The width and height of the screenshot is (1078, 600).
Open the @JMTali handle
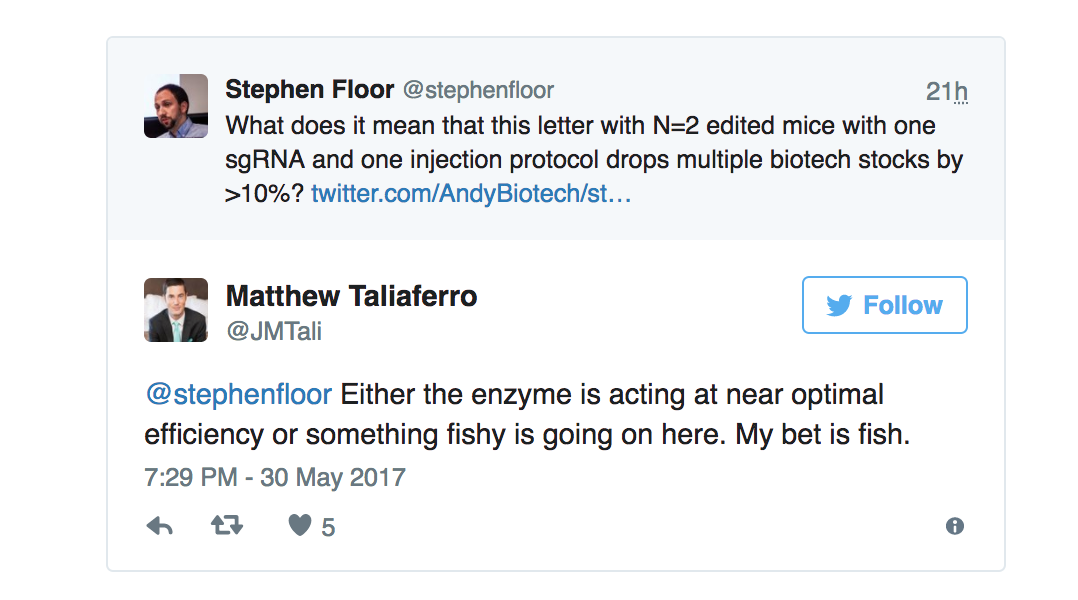click(x=274, y=331)
